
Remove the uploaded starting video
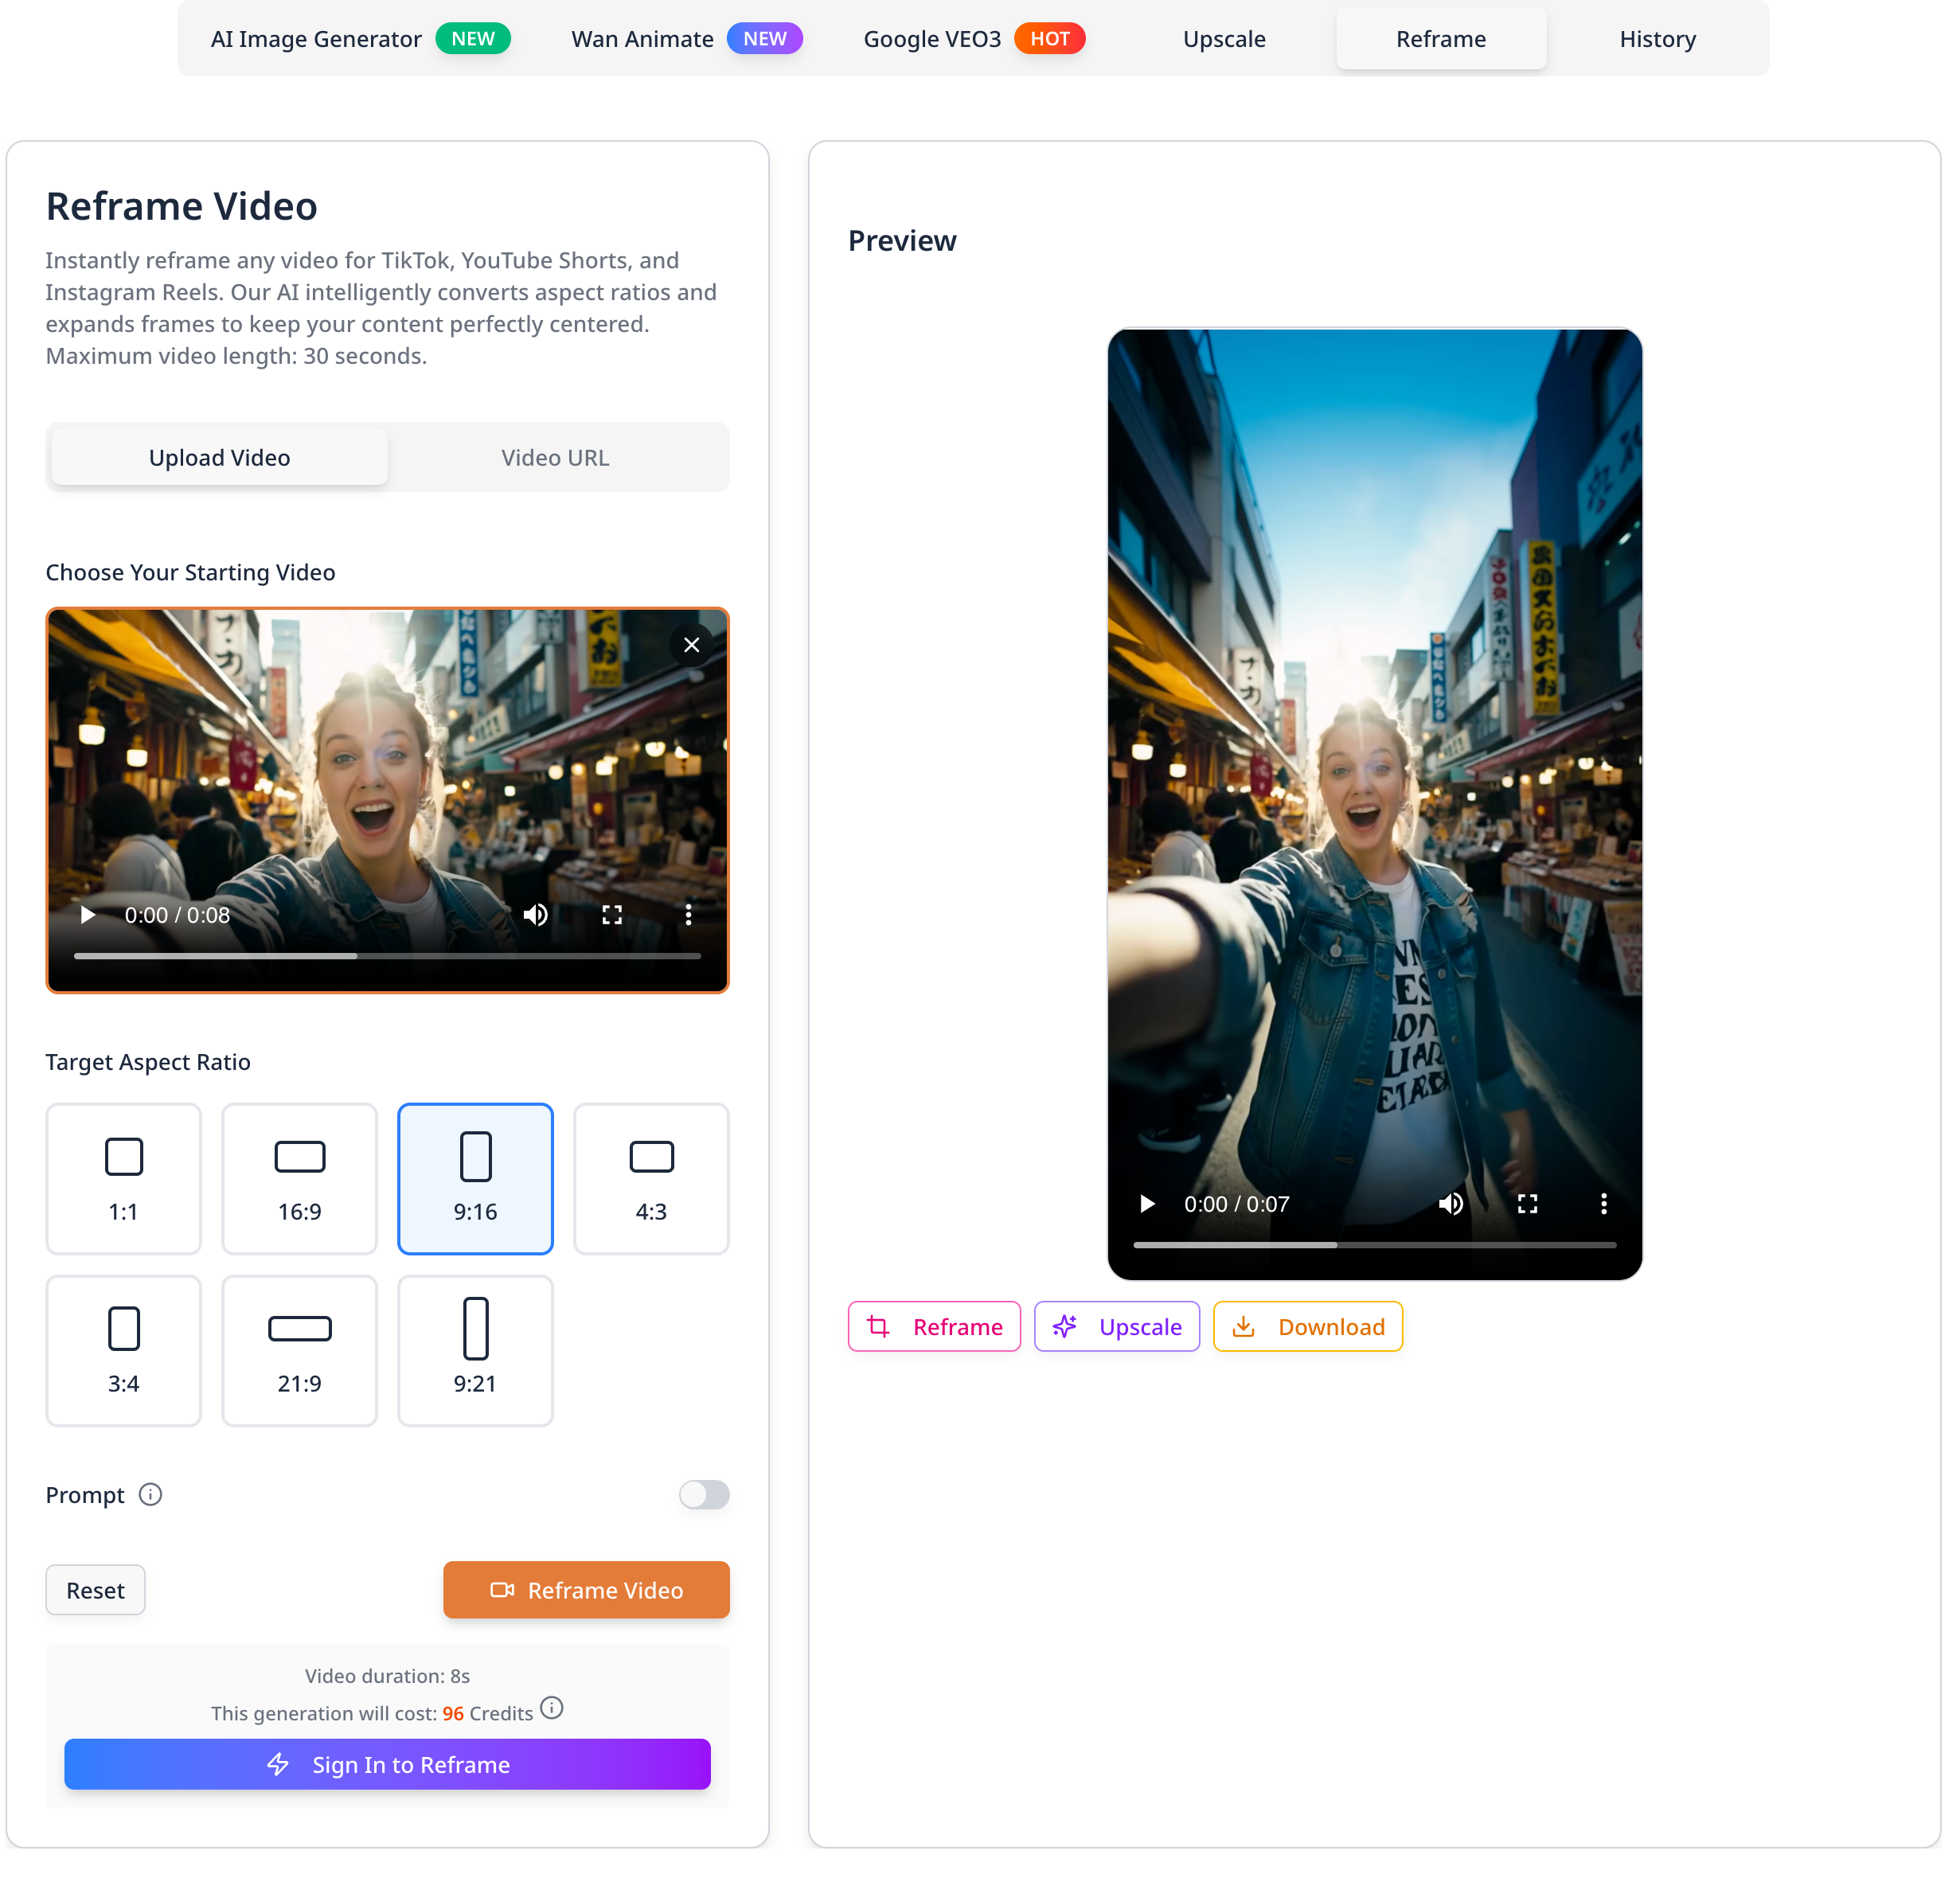coord(691,644)
